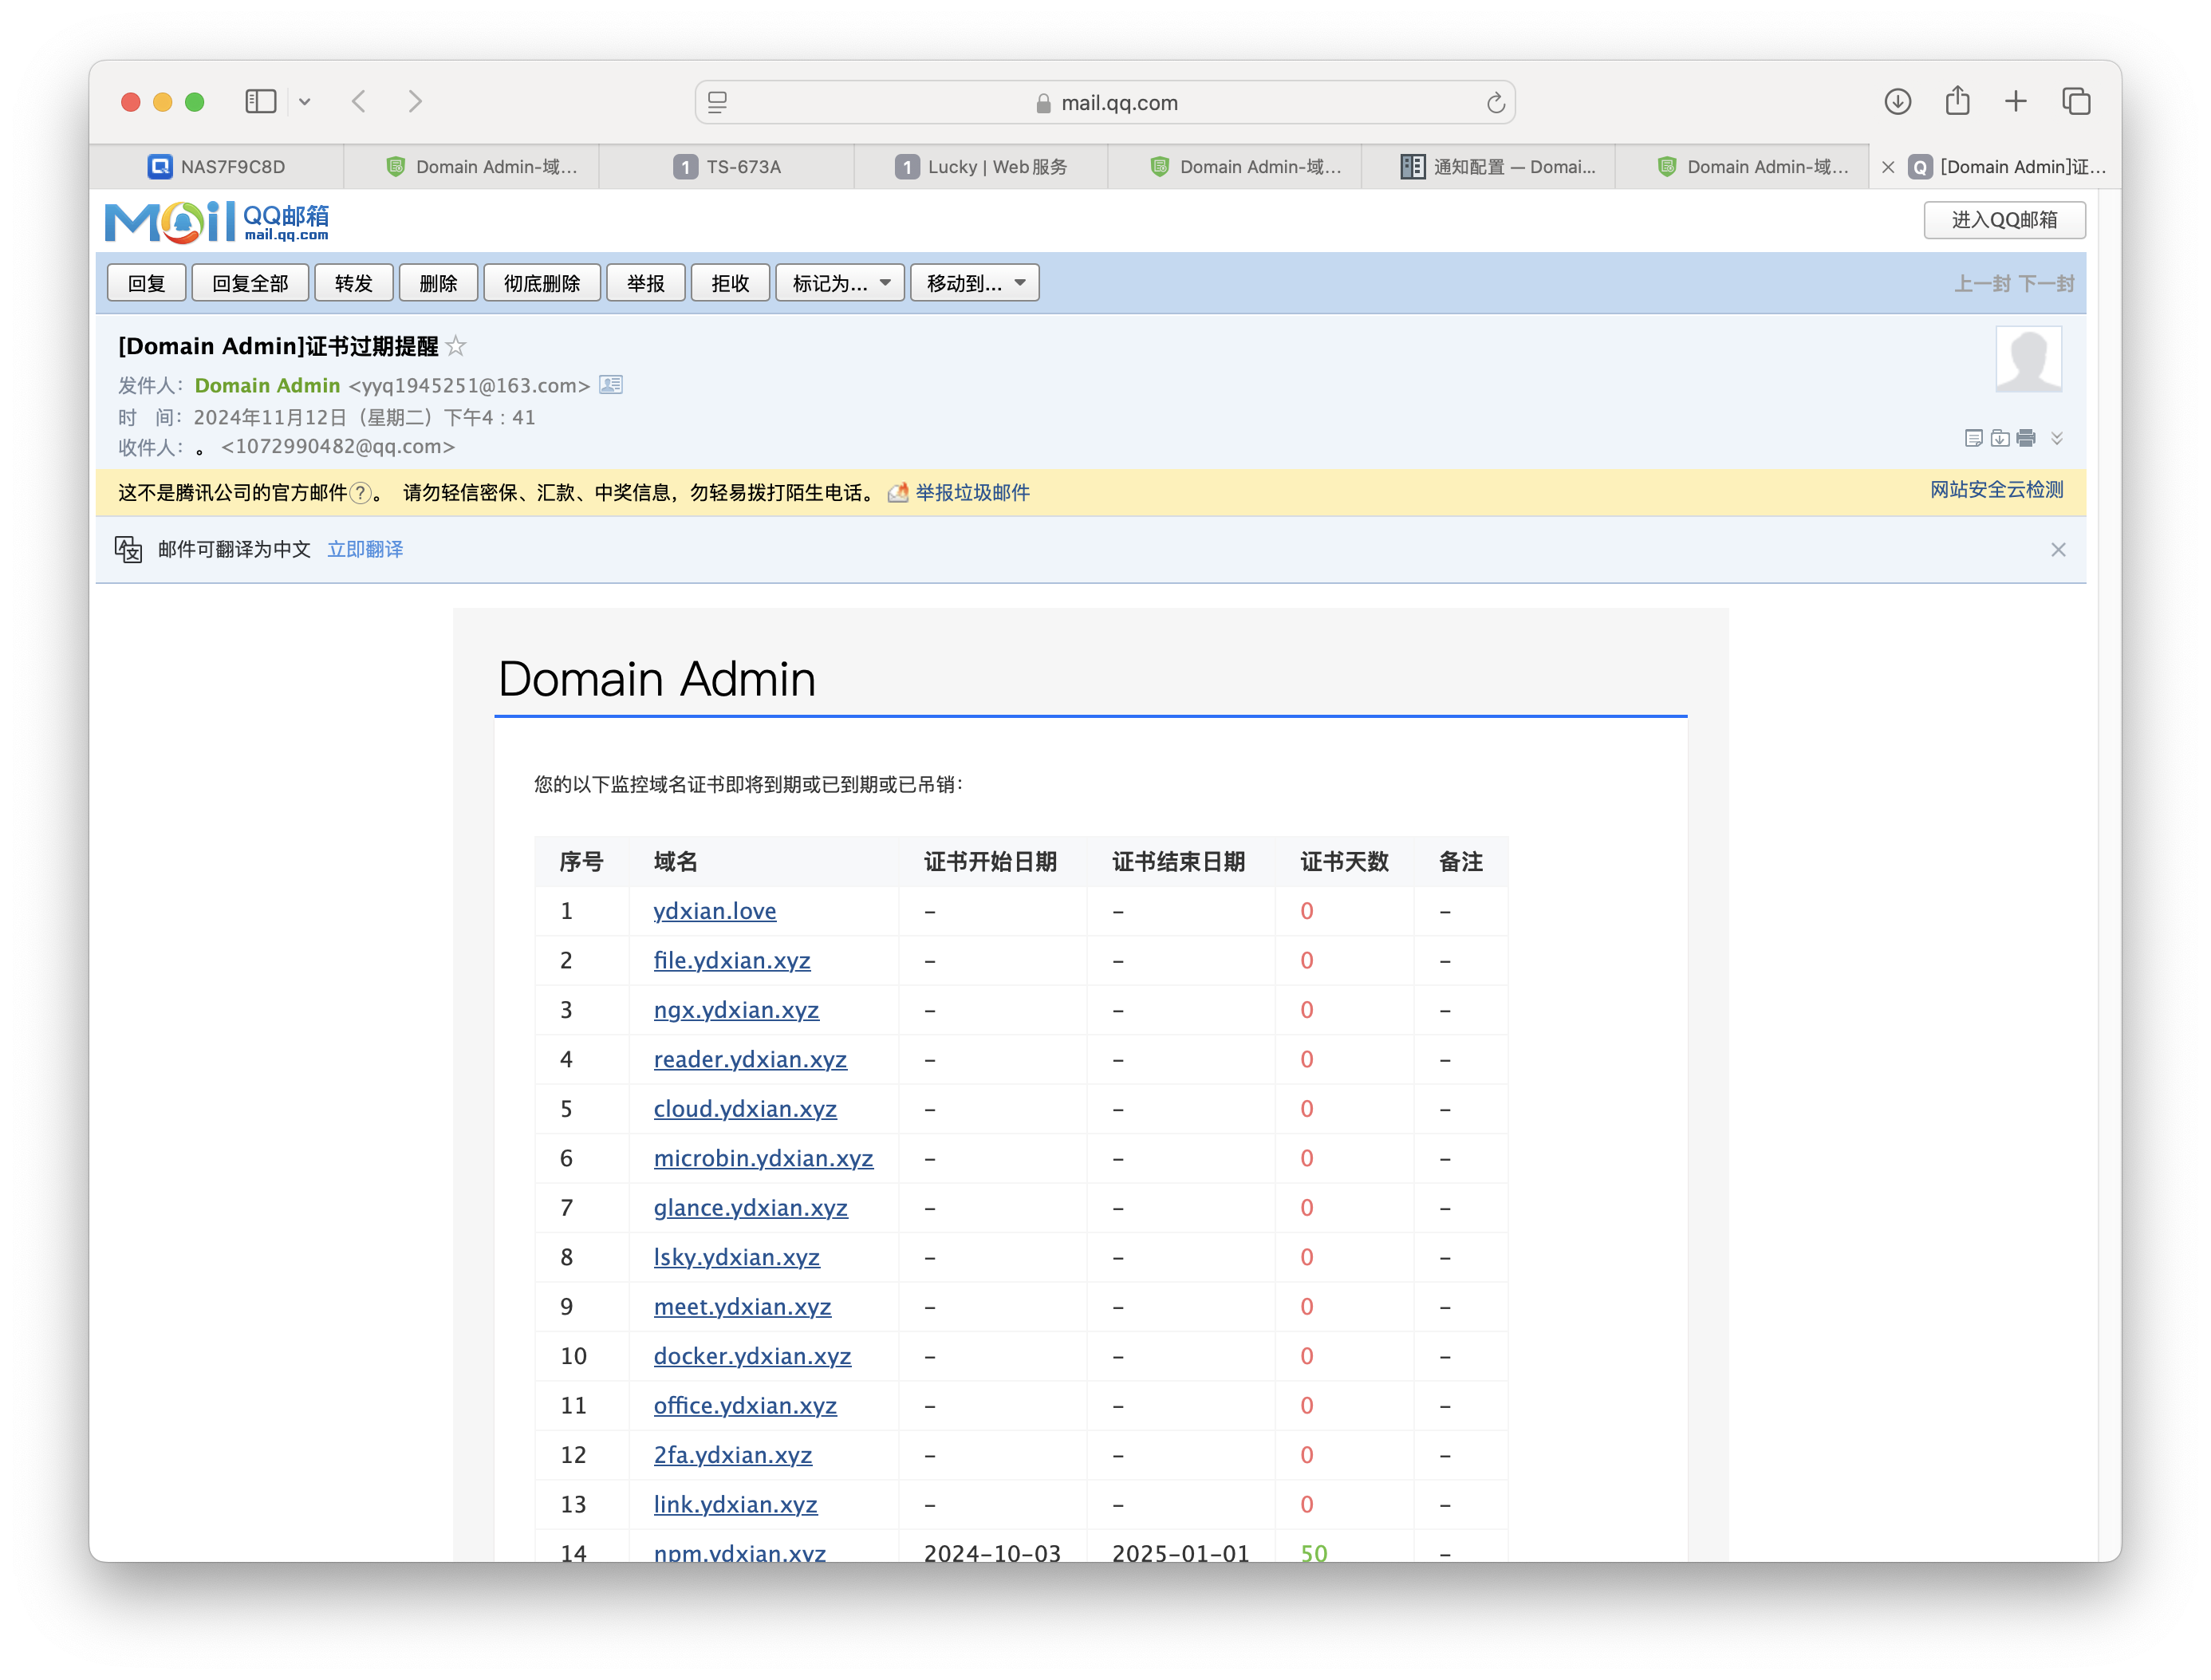Click the official mail help question icon
The image size is (2211, 1680).
(x=361, y=493)
